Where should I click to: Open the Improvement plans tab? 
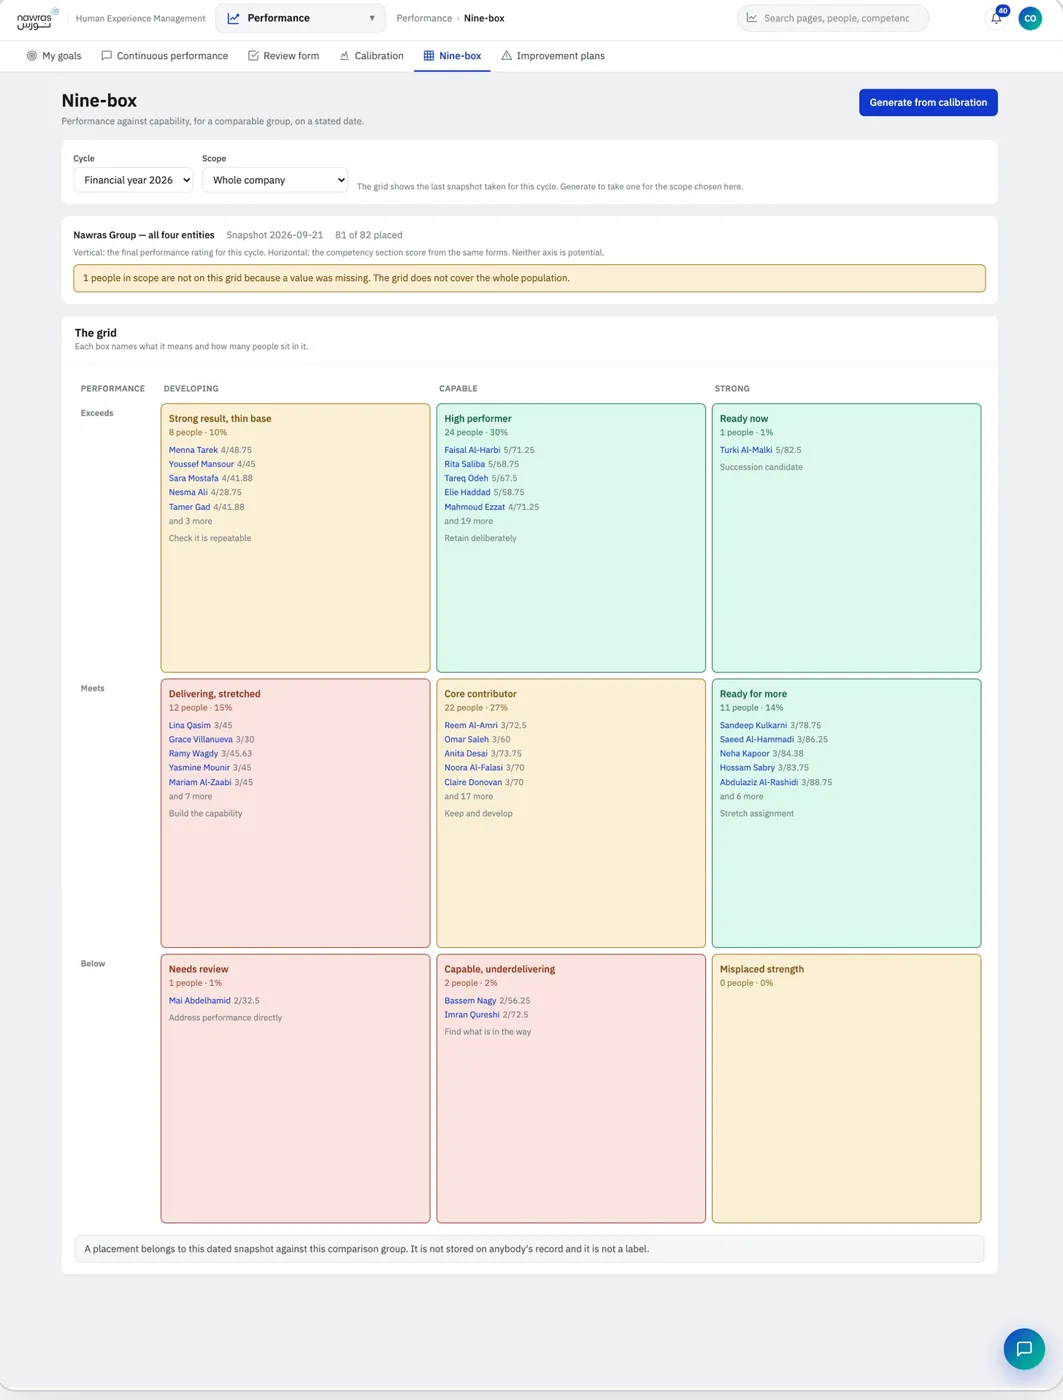point(553,56)
